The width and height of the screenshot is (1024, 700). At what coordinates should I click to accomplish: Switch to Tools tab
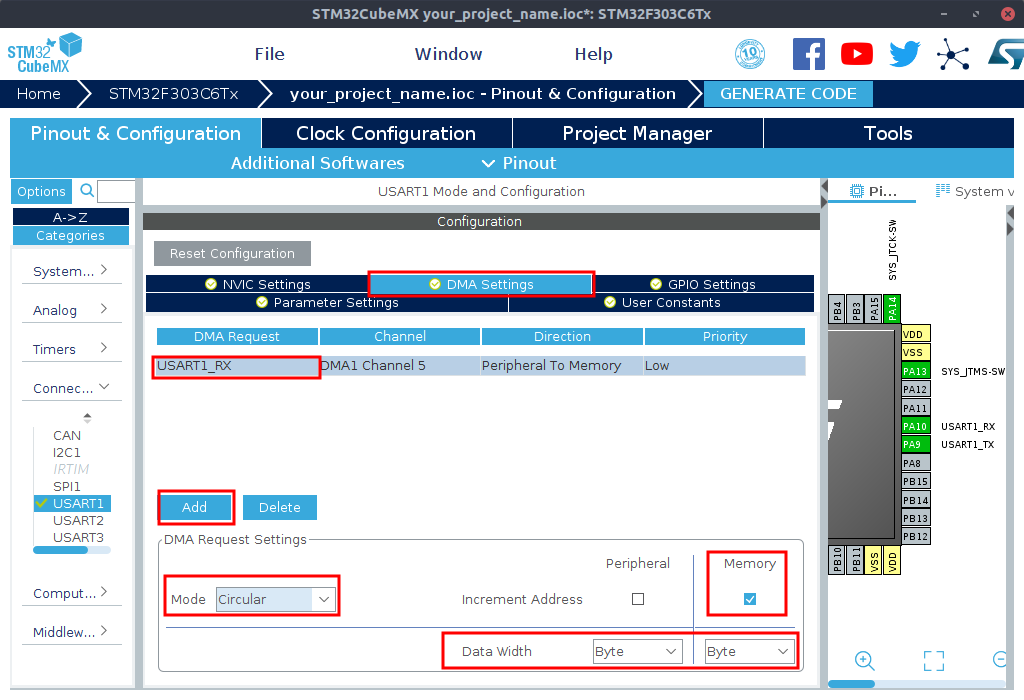(888, 133)
